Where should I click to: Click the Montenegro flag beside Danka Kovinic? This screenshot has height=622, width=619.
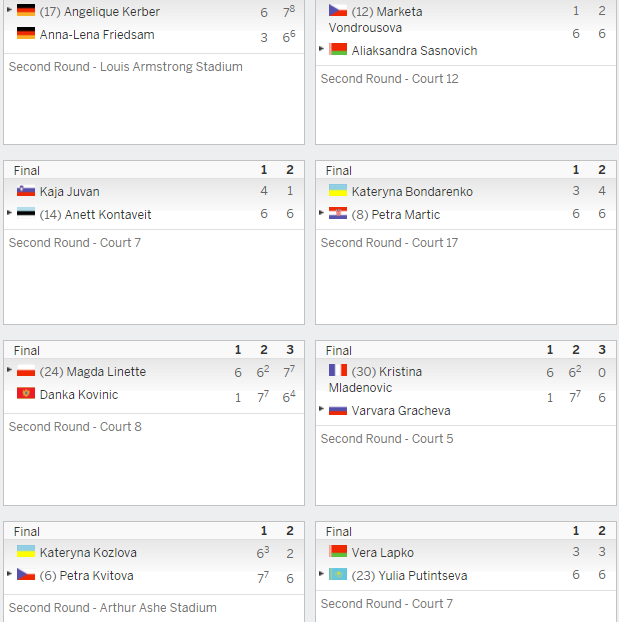(26, 394)
